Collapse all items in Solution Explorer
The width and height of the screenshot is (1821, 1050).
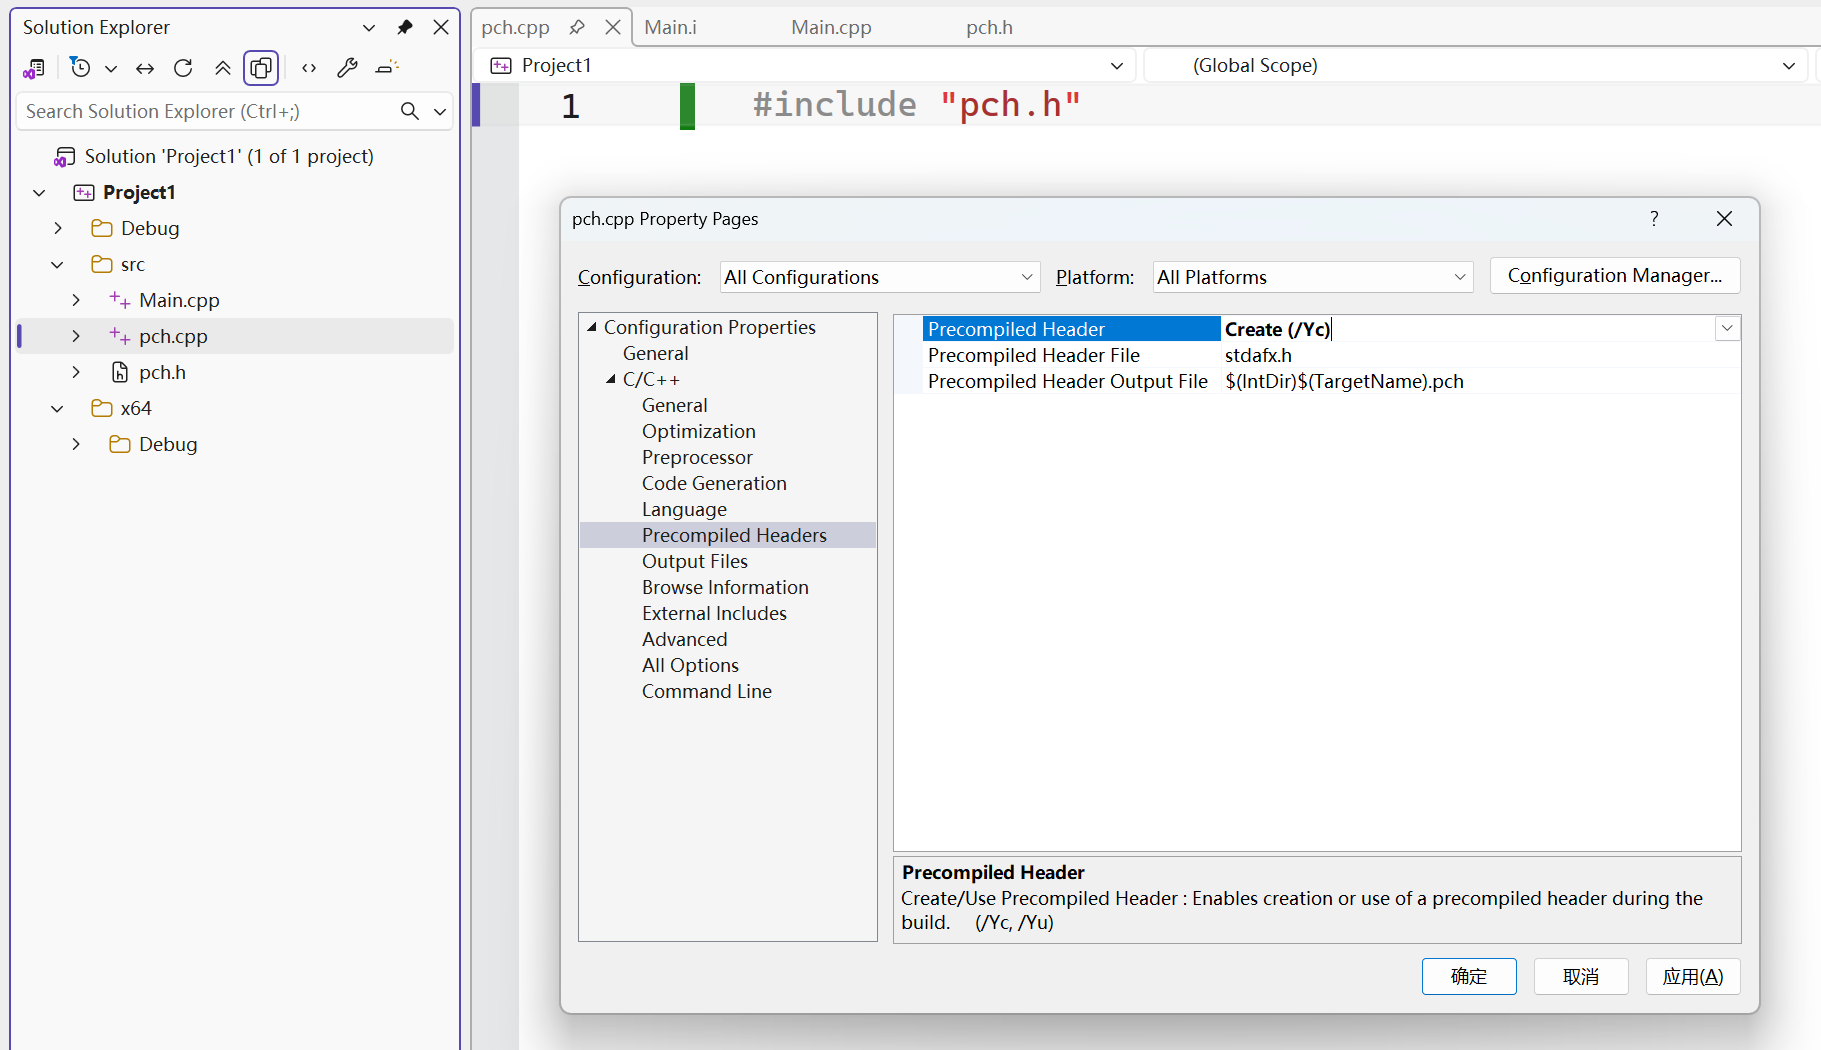[x=223, y=68]
